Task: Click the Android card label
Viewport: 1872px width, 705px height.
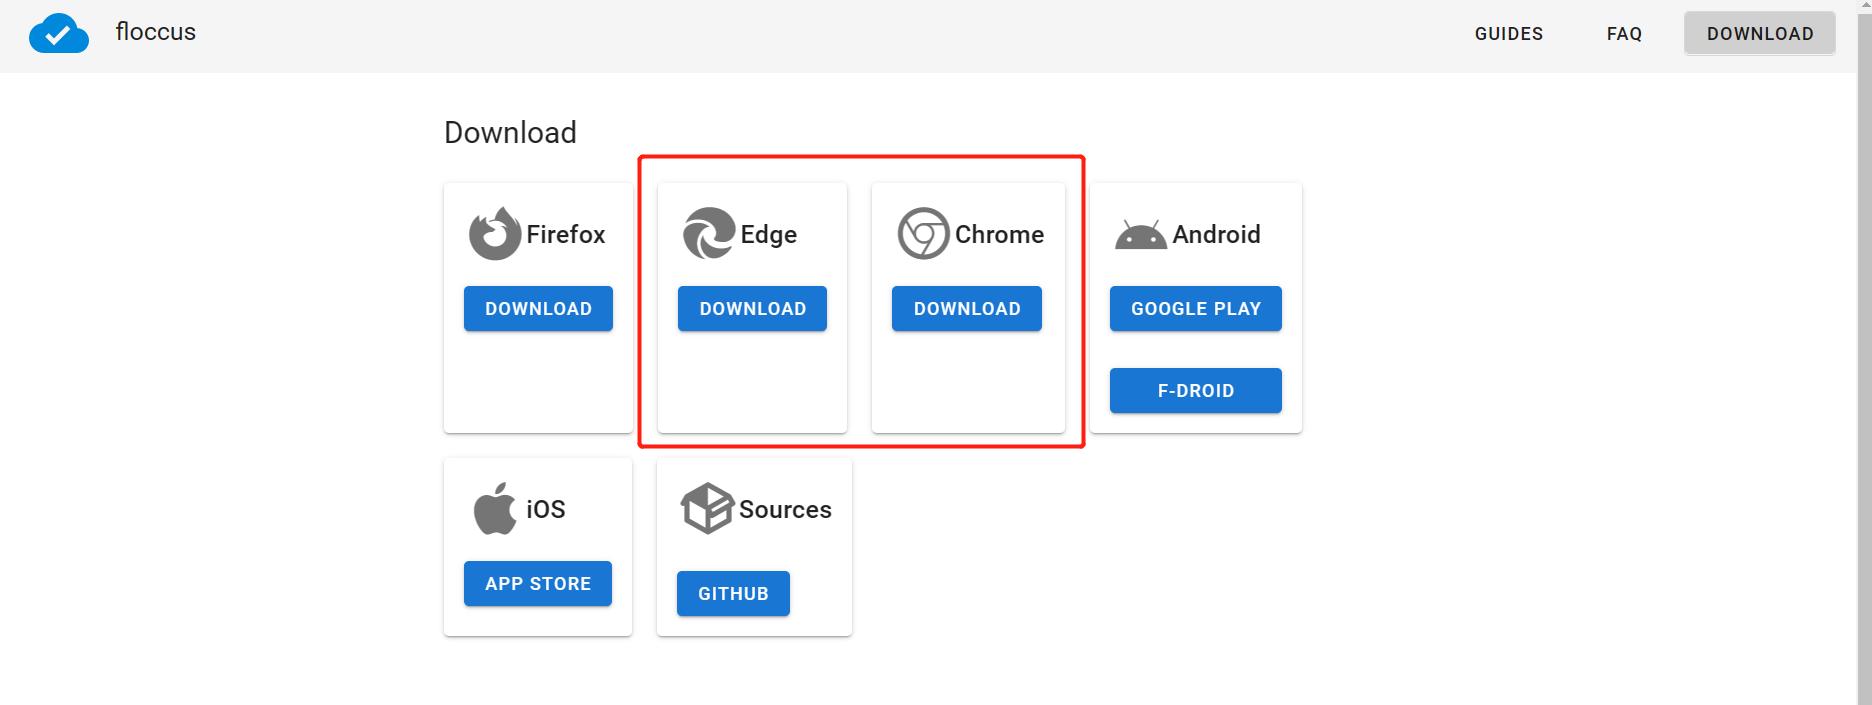Action: tap(1216, 234)
